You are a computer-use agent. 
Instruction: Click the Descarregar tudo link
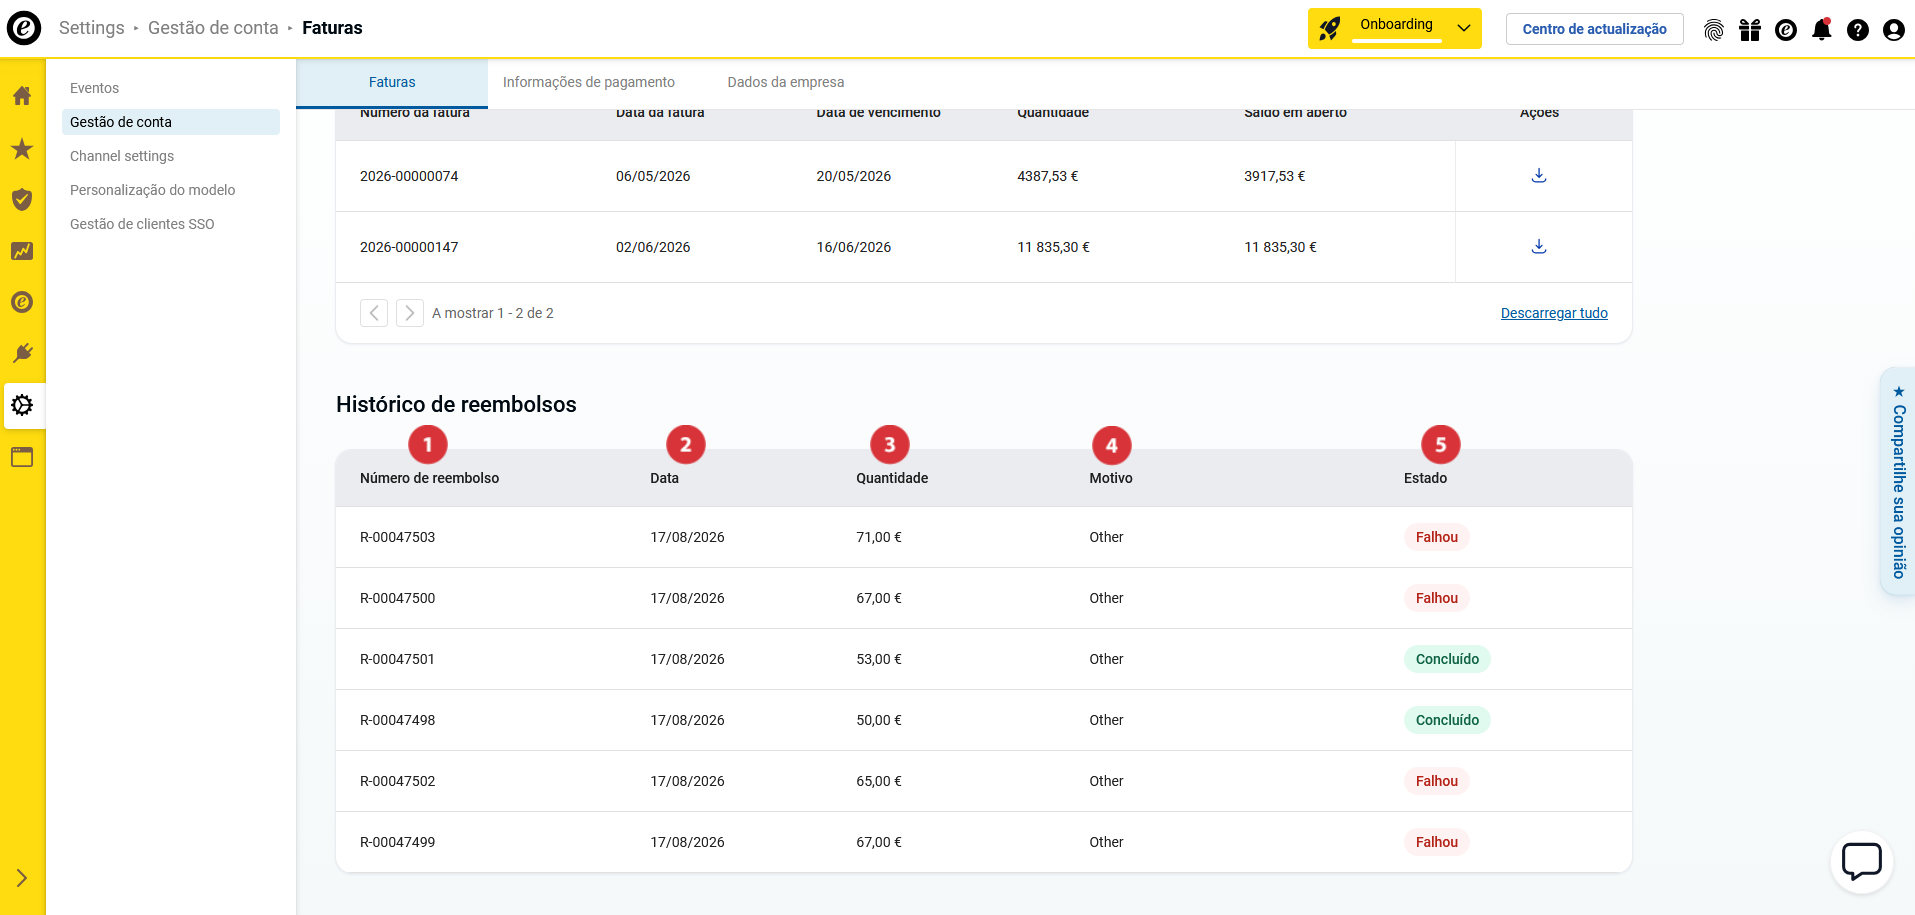click(1554, 313)
